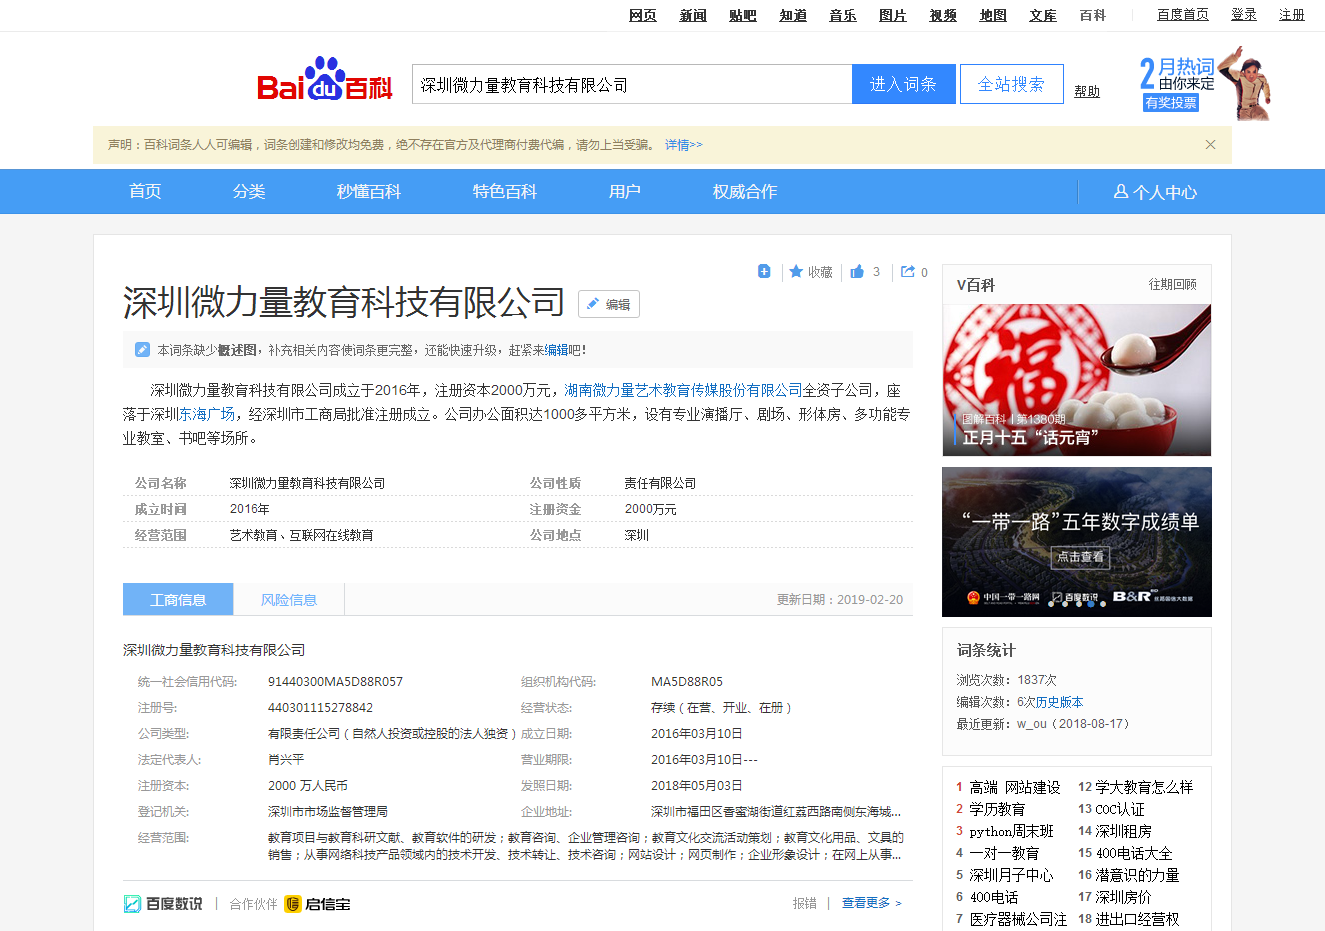This screenshot has height=931, width=1325.
Task: Click the 2月热词 voting banner
Action: click(x=1205, y=84)
